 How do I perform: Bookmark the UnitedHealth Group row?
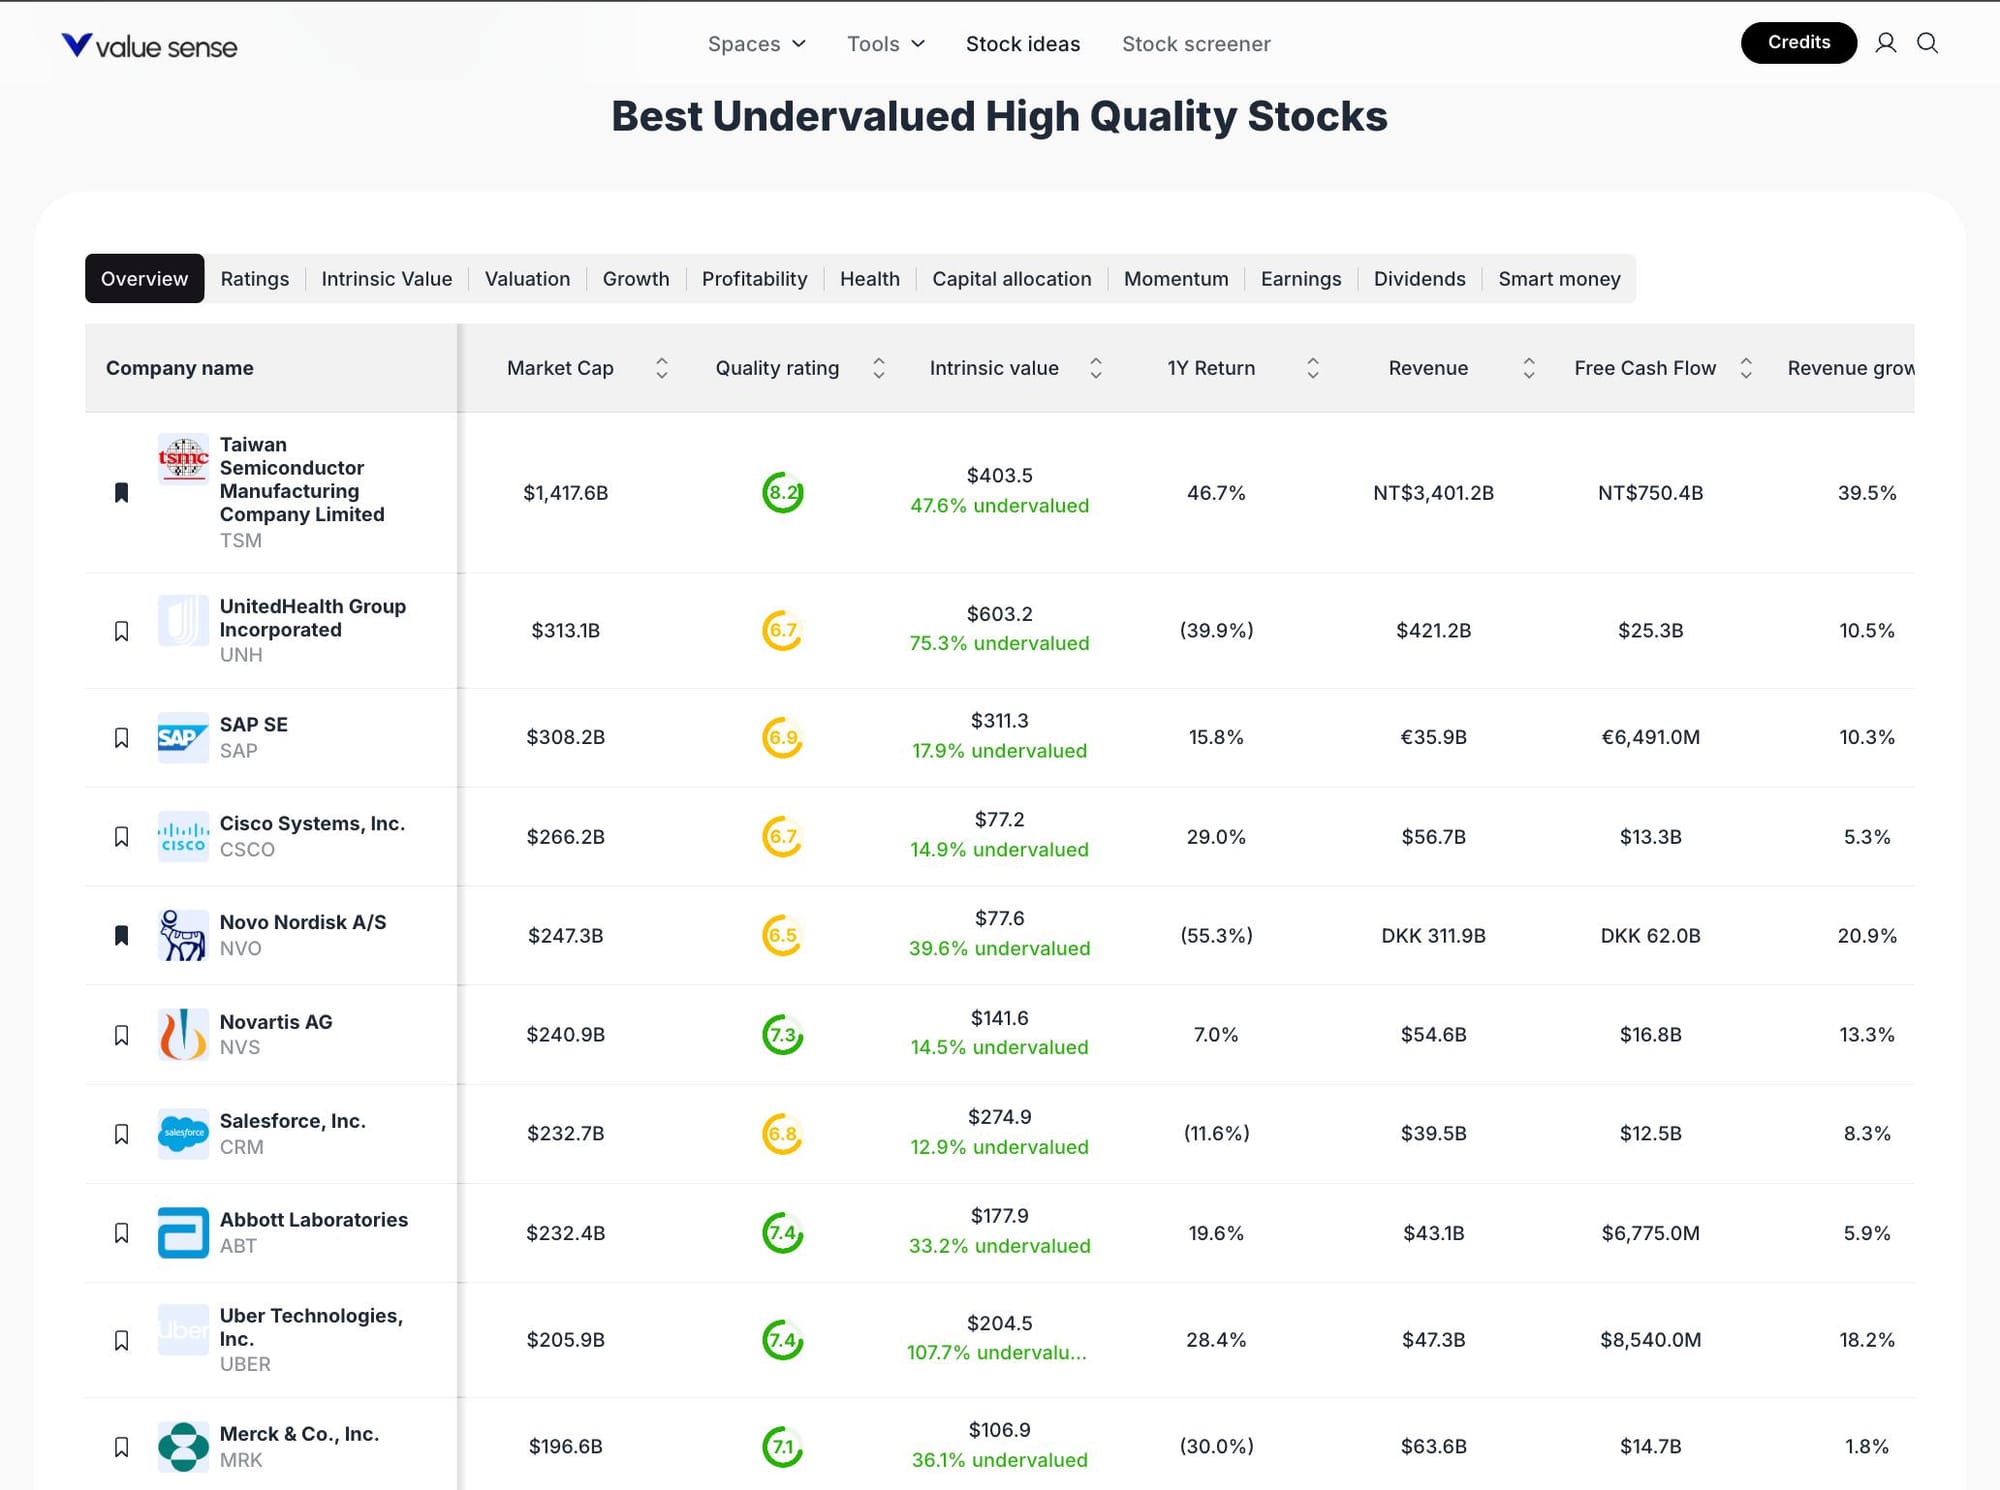click(x=122, y=631)
